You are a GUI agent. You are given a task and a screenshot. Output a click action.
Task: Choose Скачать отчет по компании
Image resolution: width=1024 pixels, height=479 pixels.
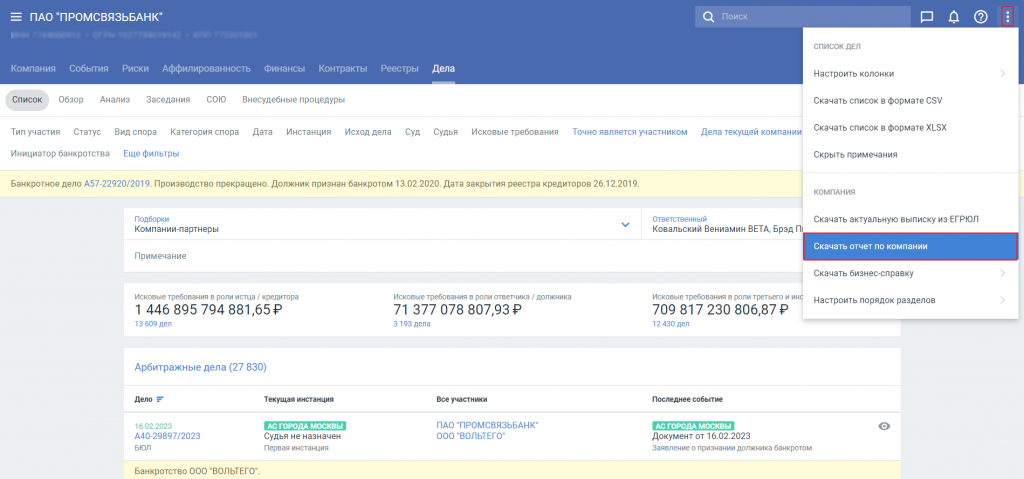[x=910, y=246]
